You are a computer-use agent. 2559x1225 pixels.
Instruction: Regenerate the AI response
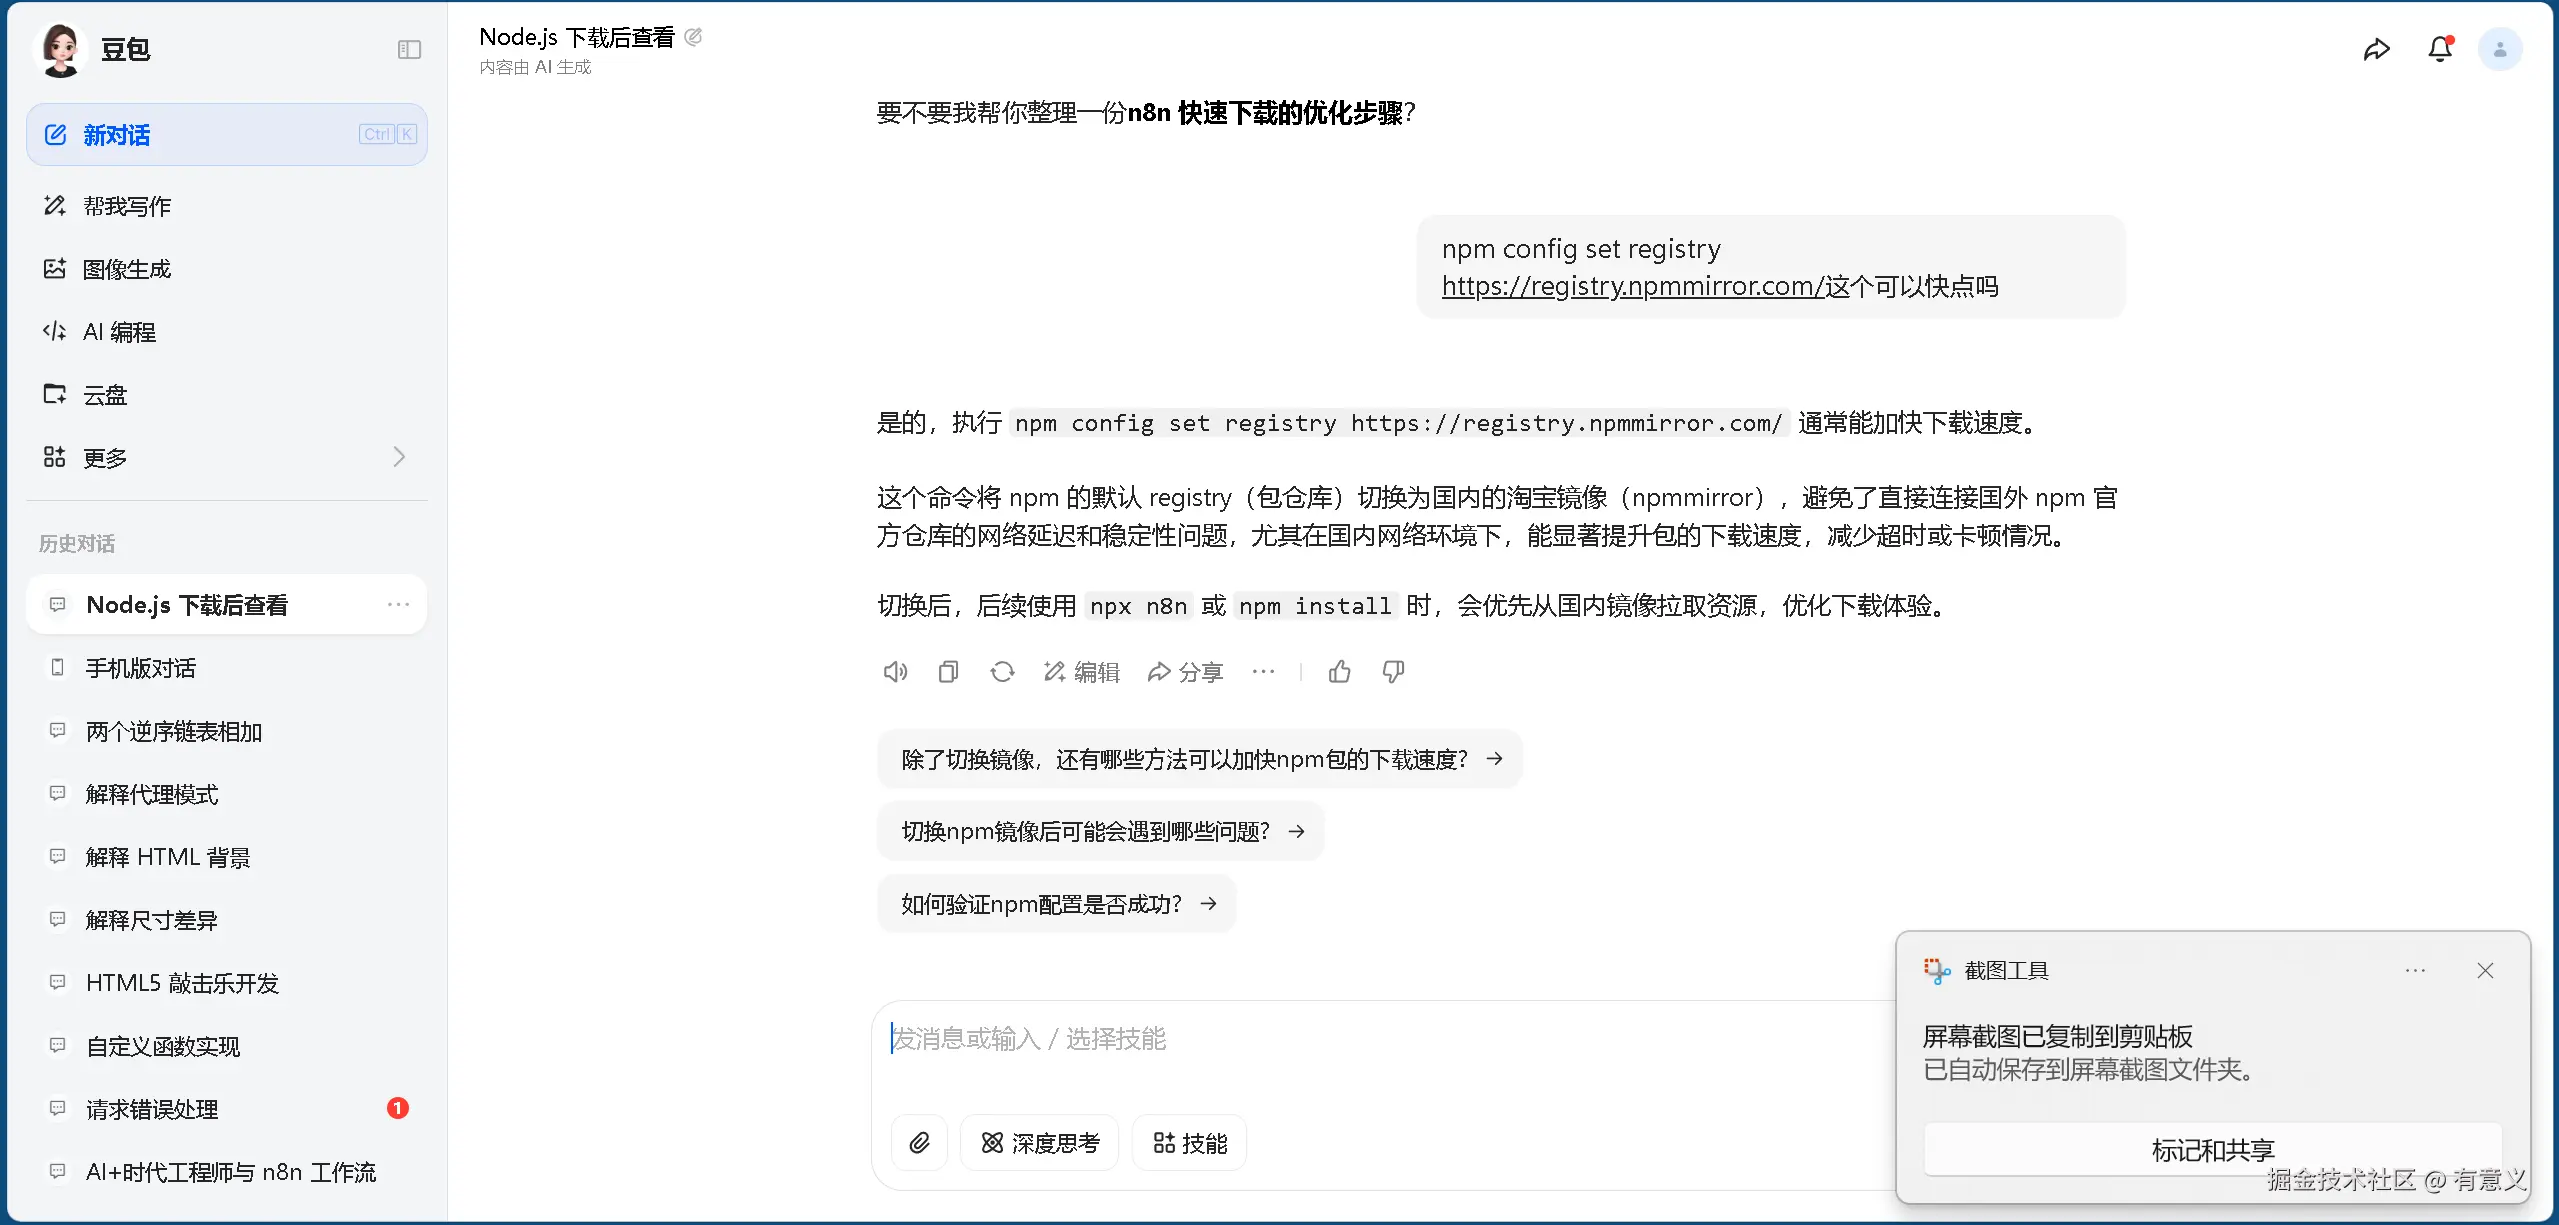1002,672
